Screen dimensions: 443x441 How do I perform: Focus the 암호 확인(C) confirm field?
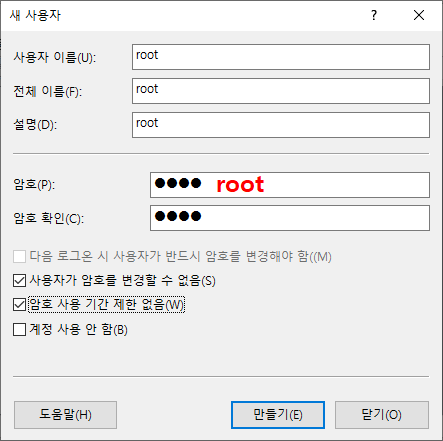coord(290,218)
